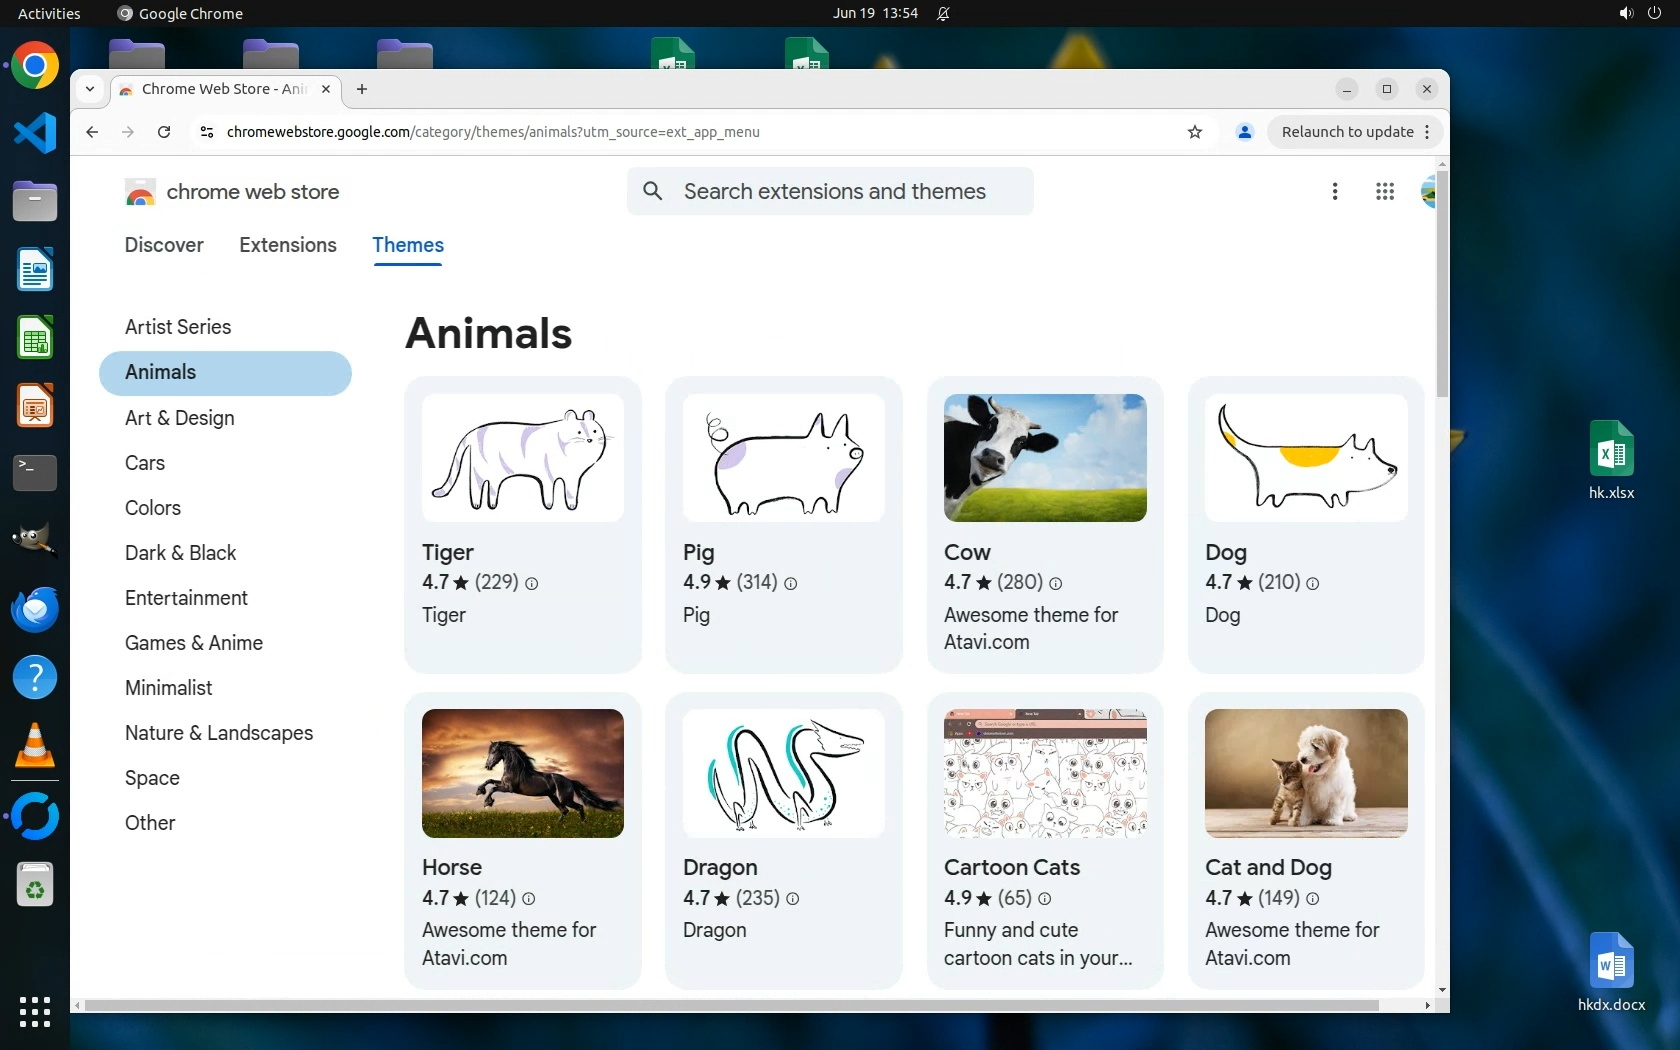Select the Dark & Black theme category

tap(180, 553)
